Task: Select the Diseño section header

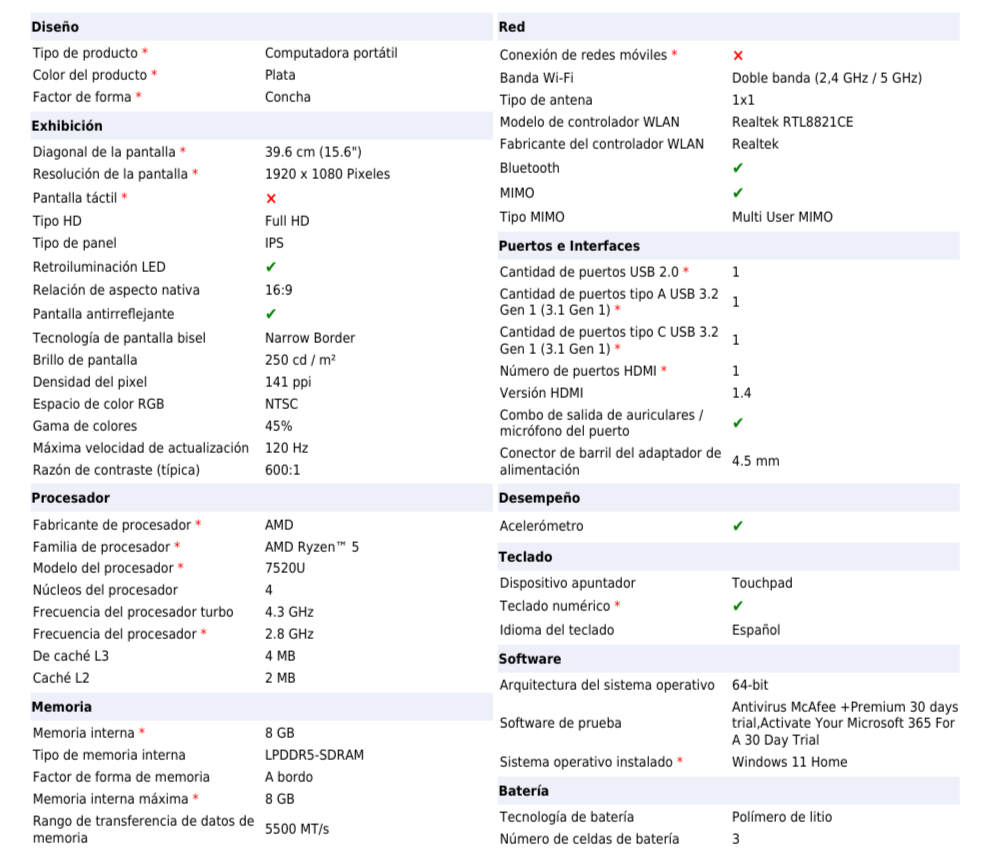Action: coord(55,27)
